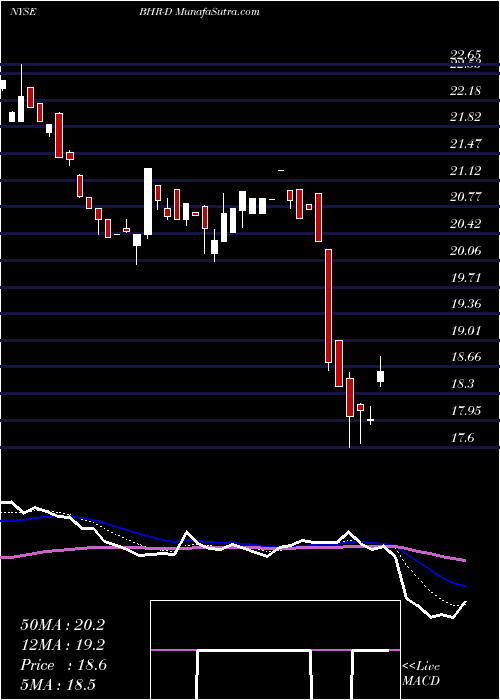Select the 20.77 price level label
This screenshot has height=700, width=500.
[466, 197]
